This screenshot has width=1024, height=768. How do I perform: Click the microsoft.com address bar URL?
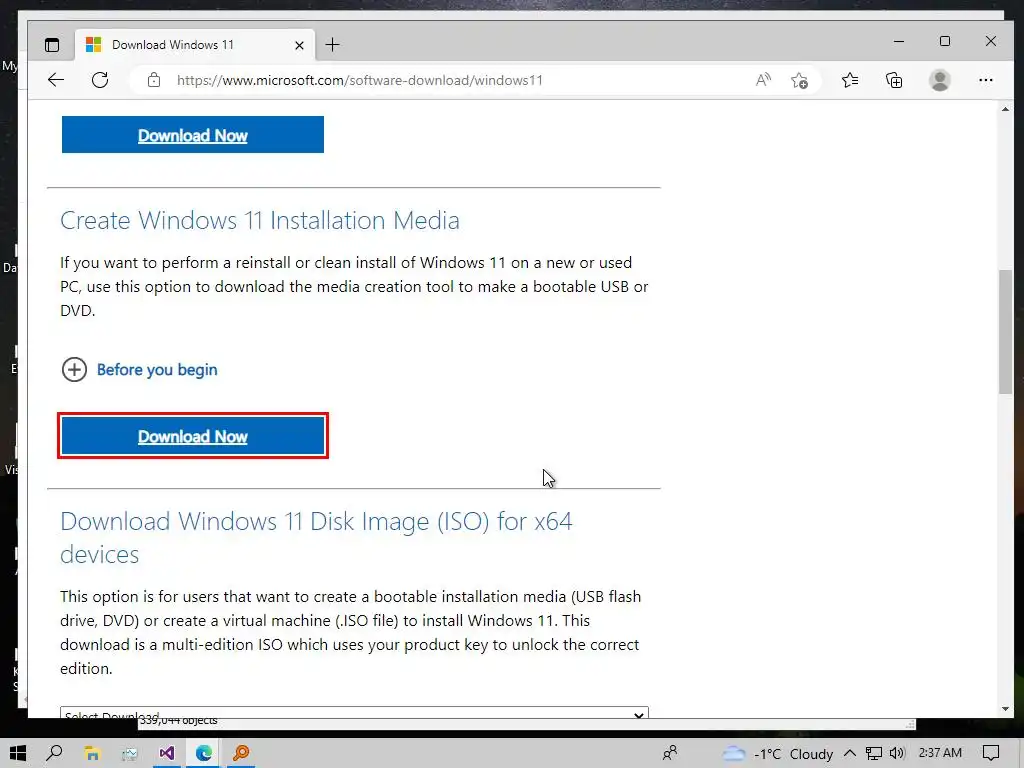[x=359, y=80]
